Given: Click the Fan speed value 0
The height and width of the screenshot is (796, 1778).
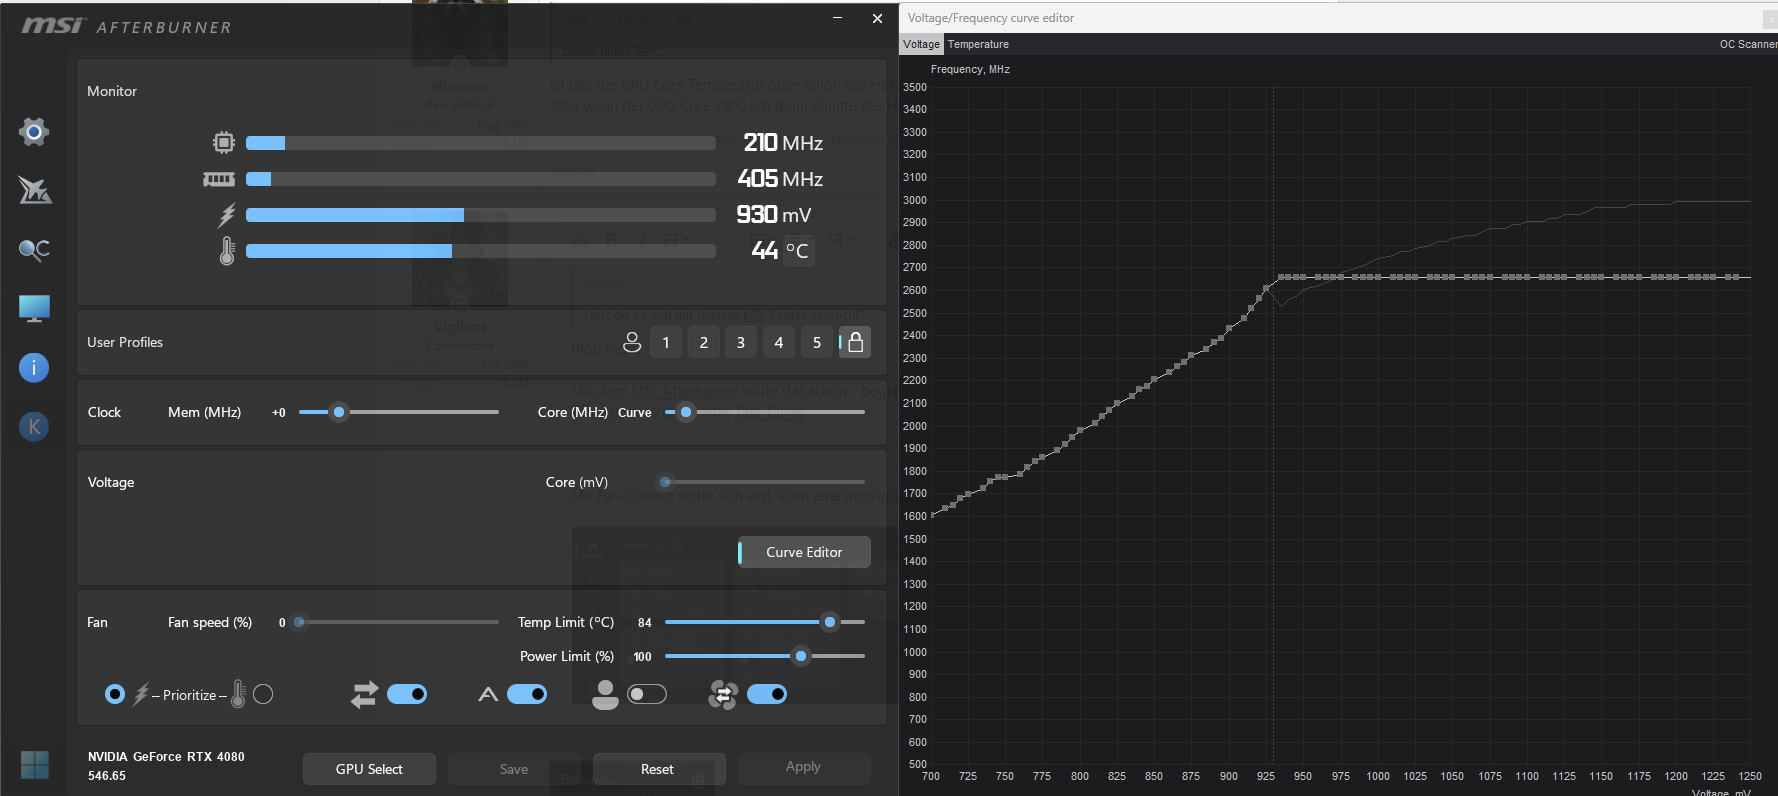Looking at the screenshot, I should click(x=282, y=622).
